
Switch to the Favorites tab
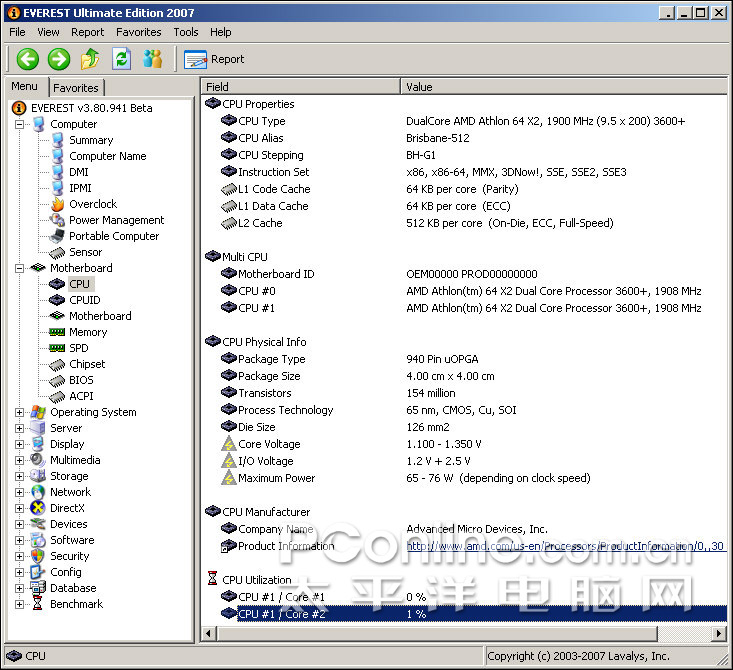76,88
